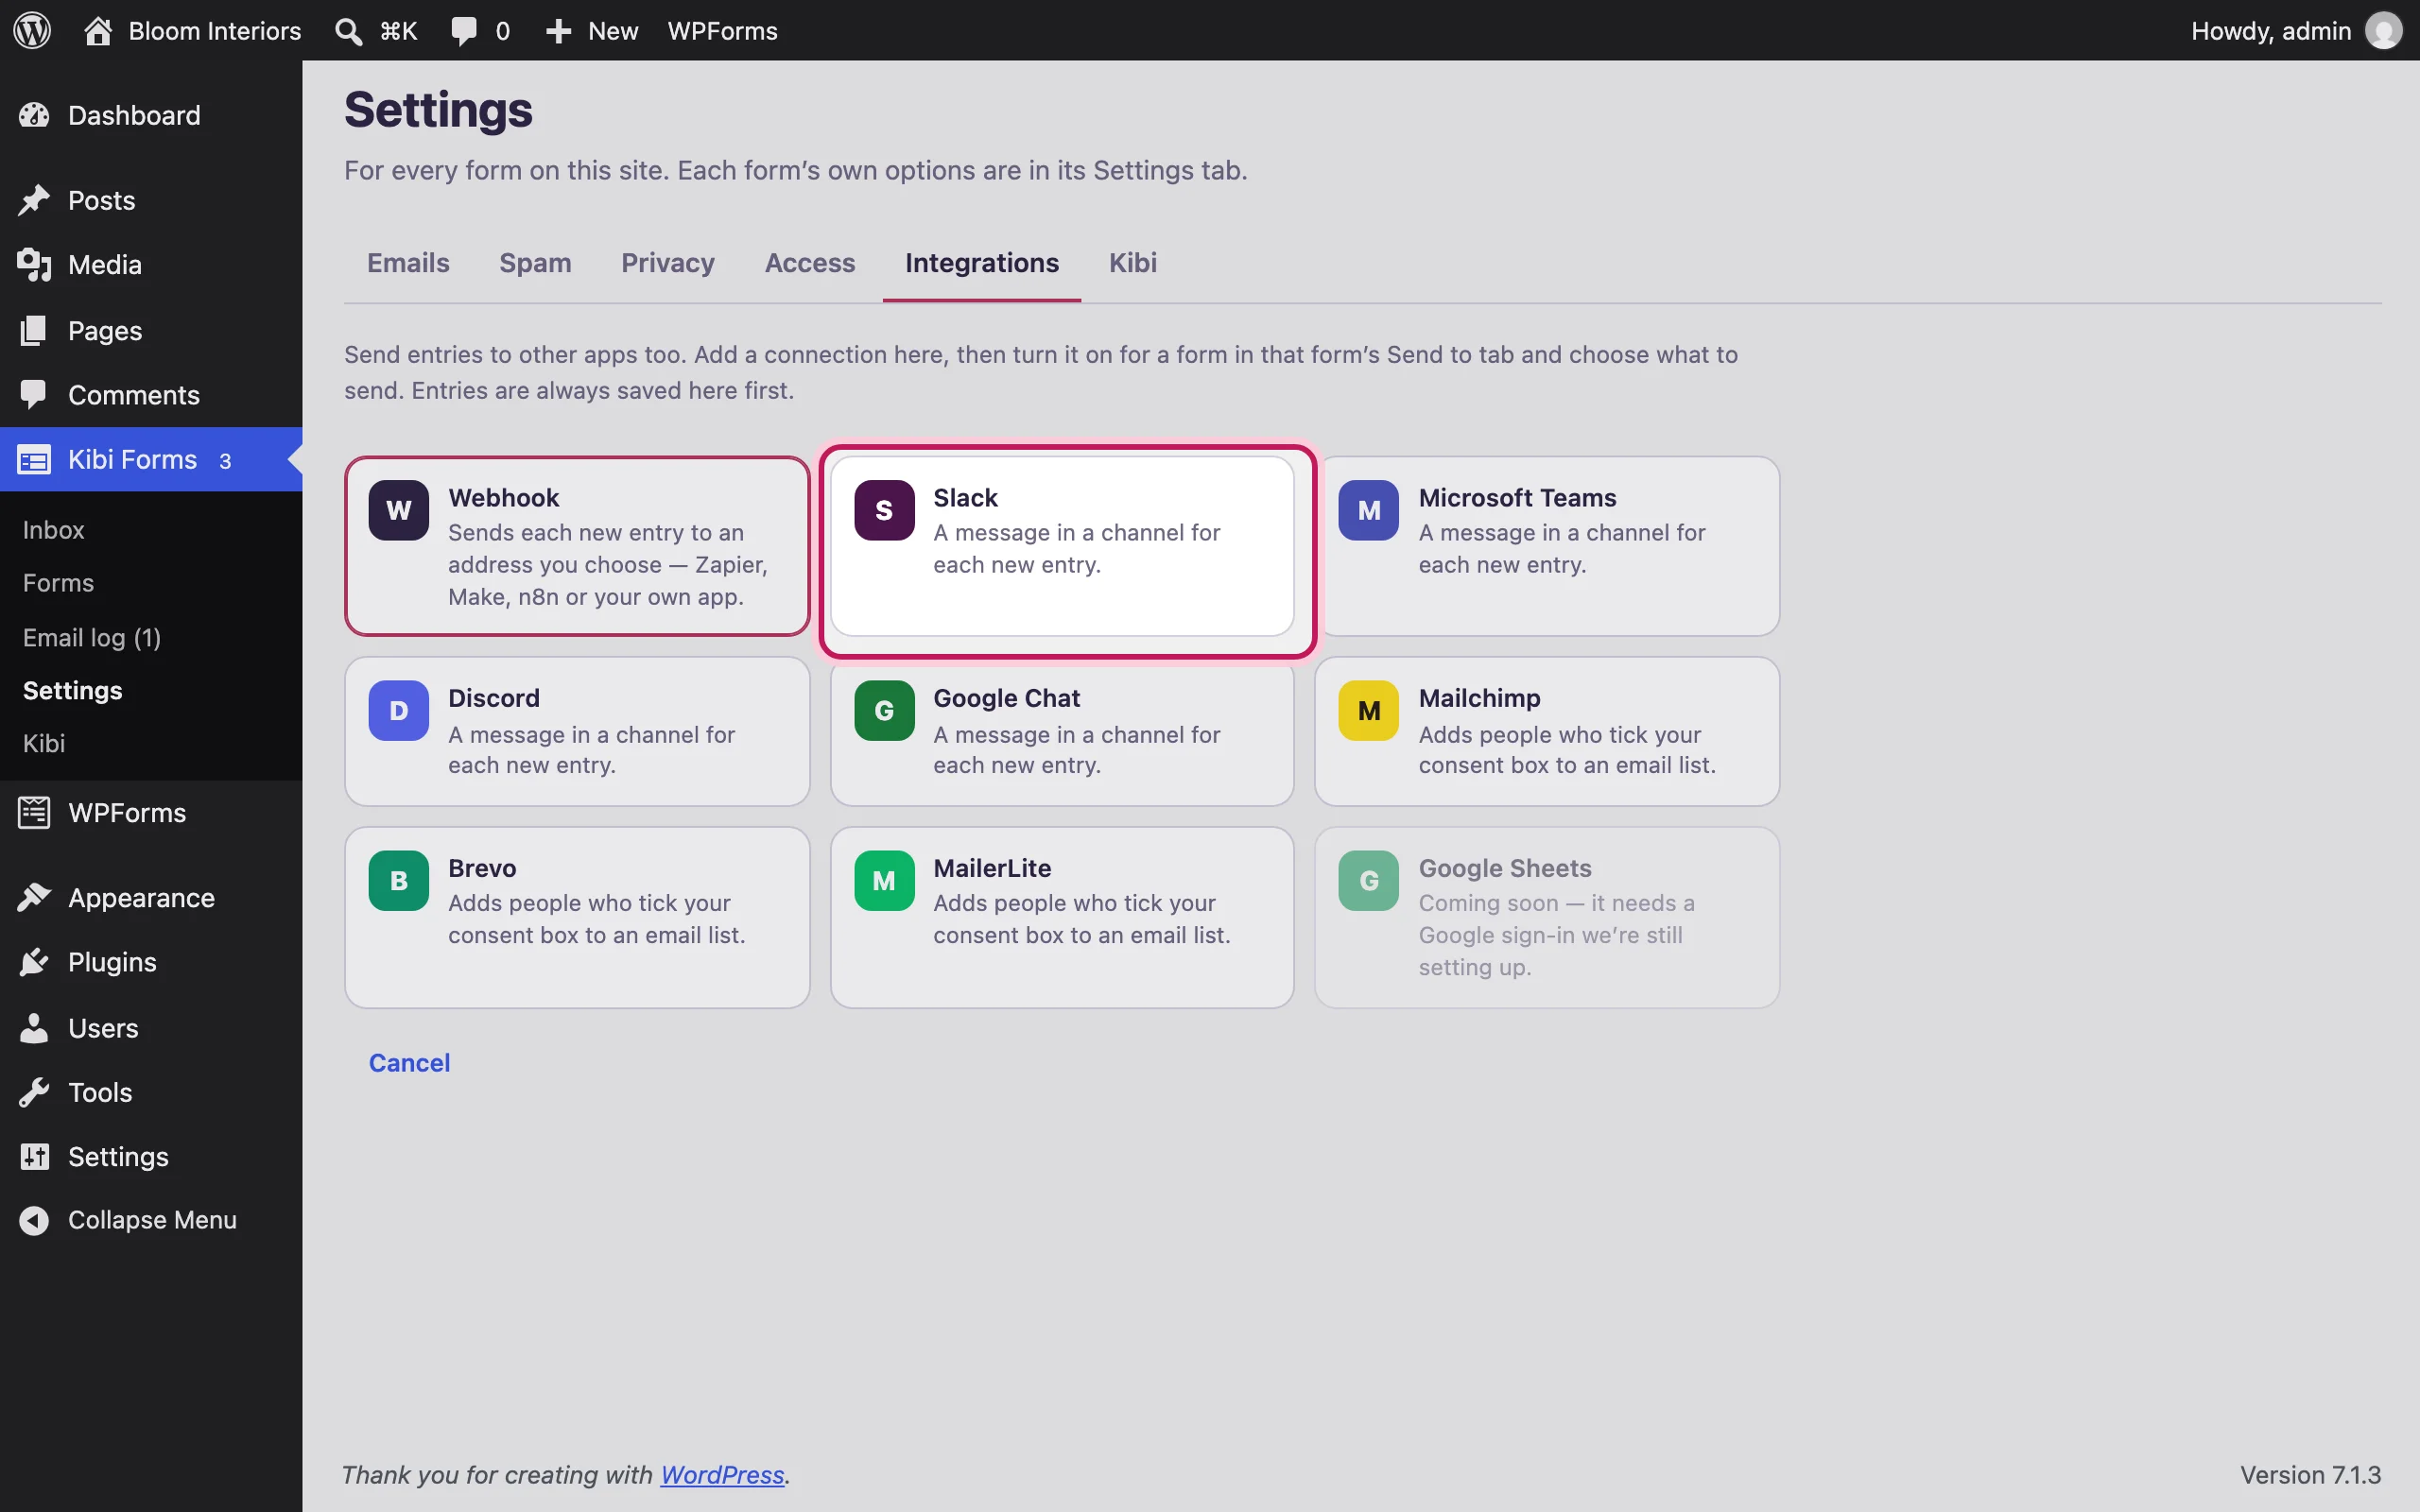Select the MailerLite M icon
This screenshot has width=2420, height=1512.
[x=884, y=880]
